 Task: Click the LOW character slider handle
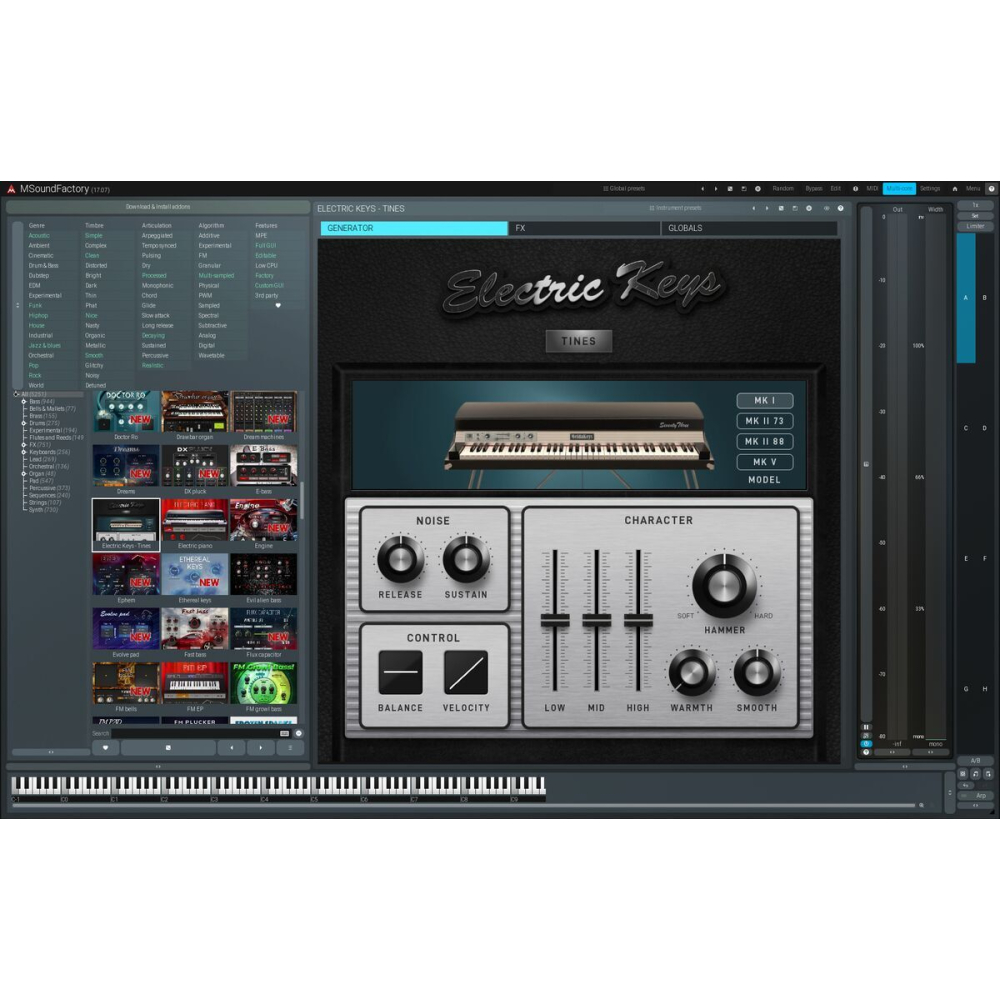[555, 619]
